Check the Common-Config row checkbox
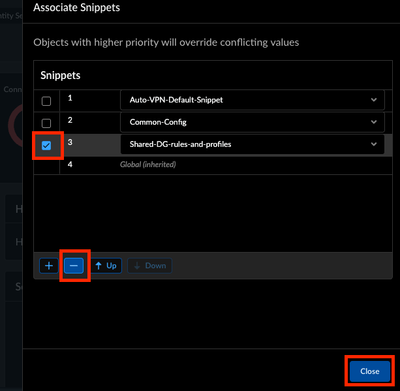400x391 pixels. [x=46, y=123]
